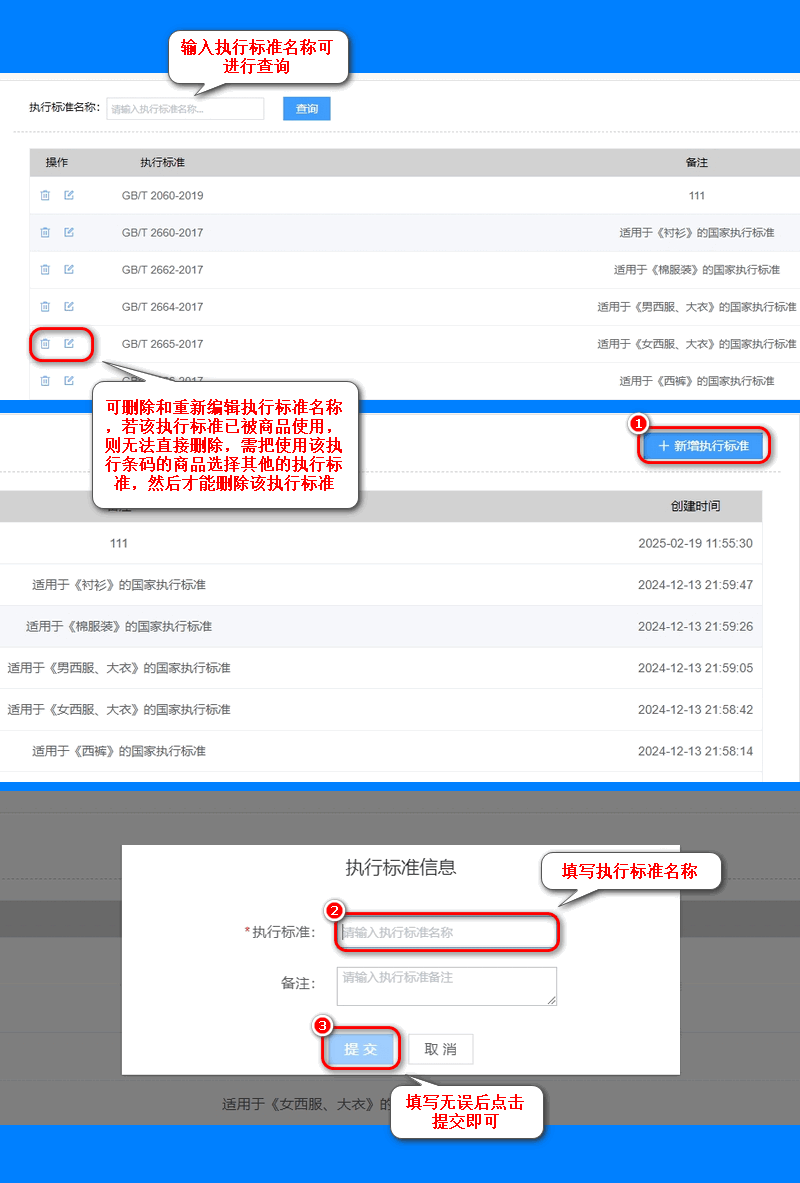Image resolution: width=800 pixels, height=1183 pixels.
Task: Click 《男西服、大衣》 note beside GB/T 2664-2017
Action: (697, 306)
